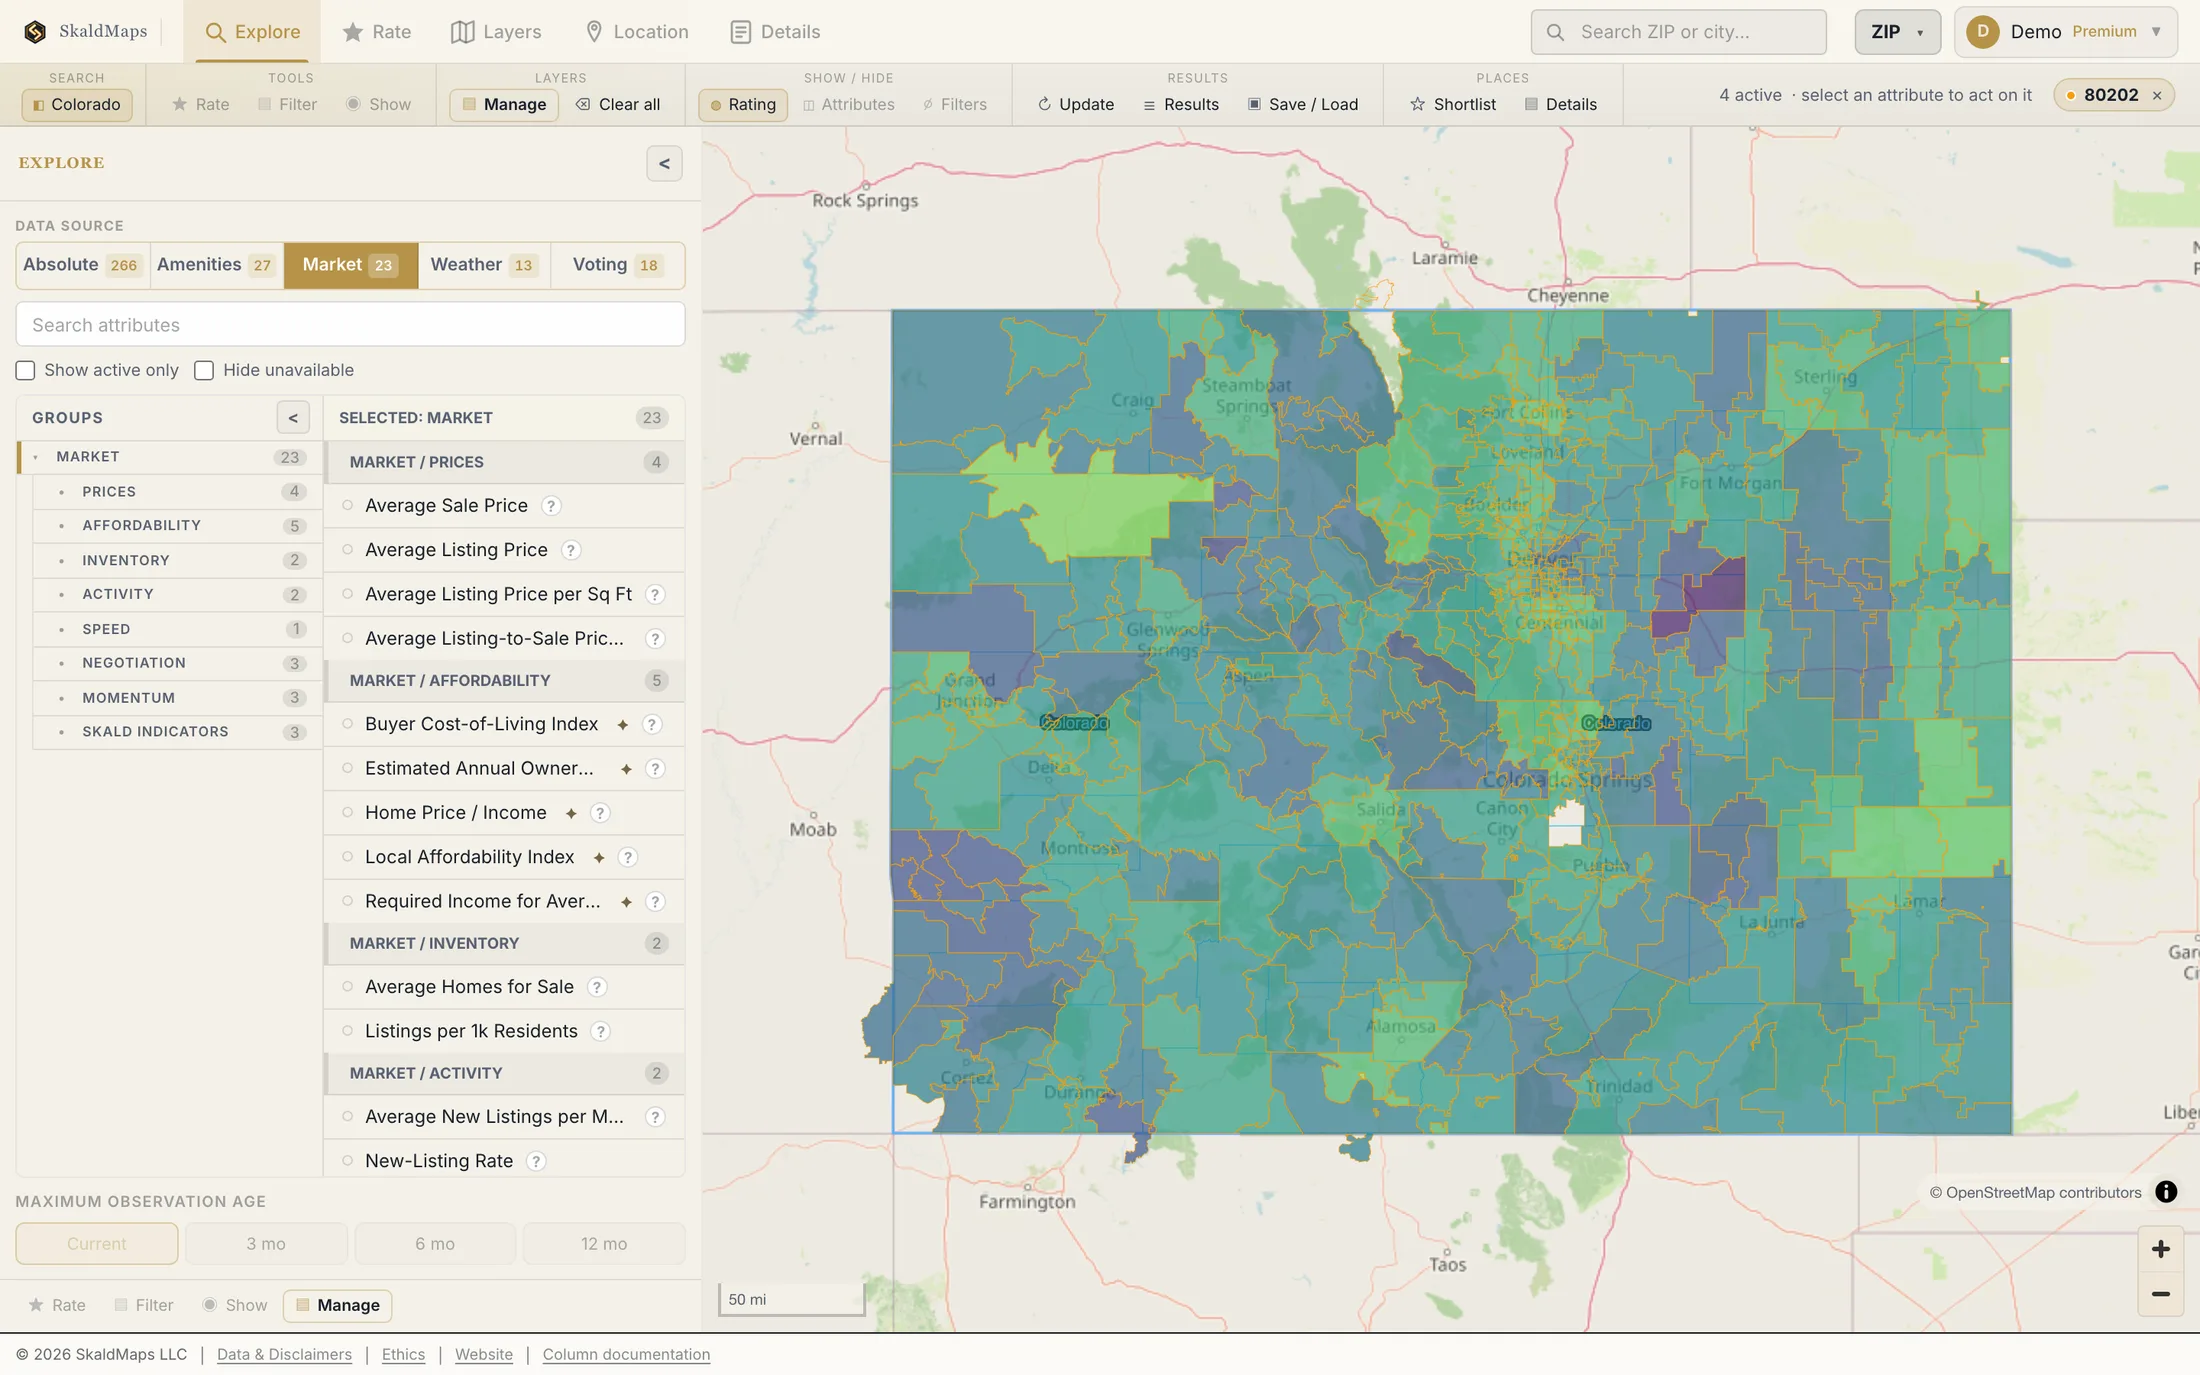Click the help icon beside Buyer Cost-of-Living Index
Screen dimensions: 2200x1375
pos(652,724)
